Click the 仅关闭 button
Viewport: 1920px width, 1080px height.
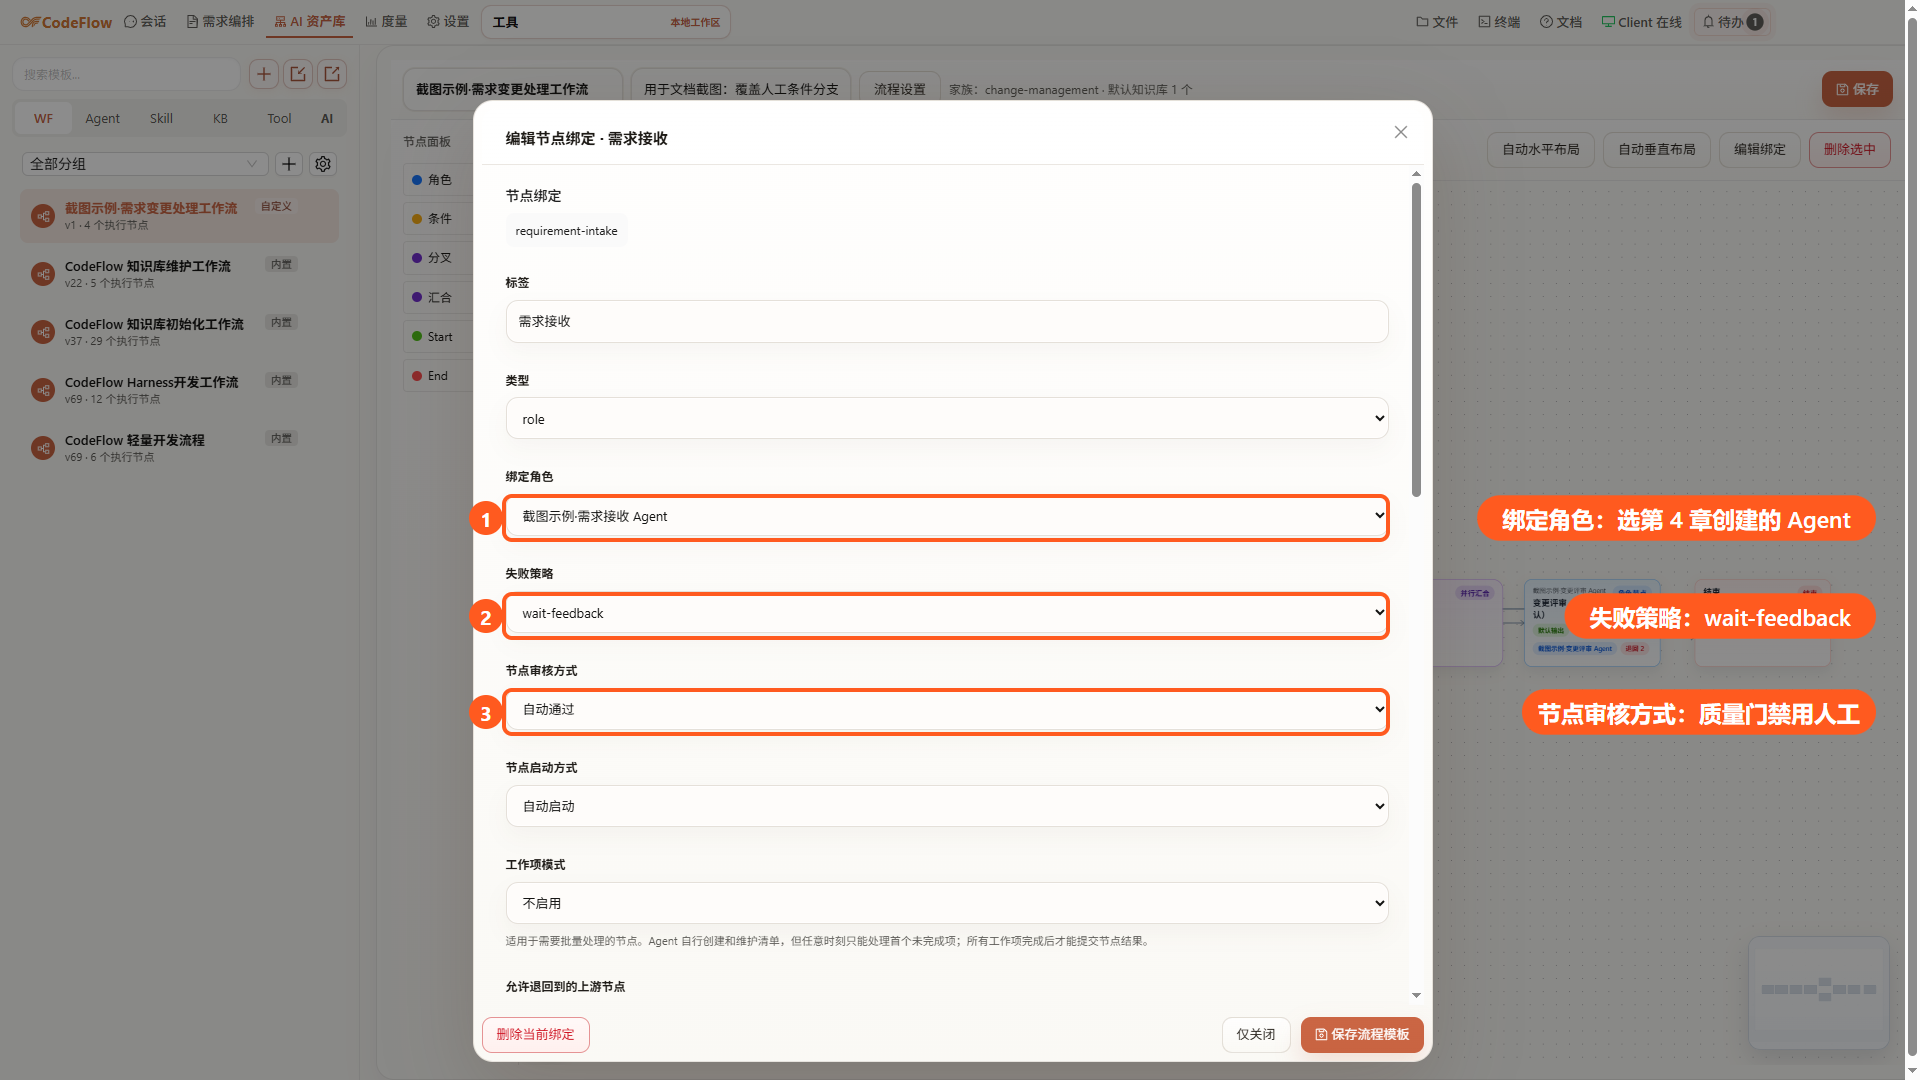tap(1256, 1035)
